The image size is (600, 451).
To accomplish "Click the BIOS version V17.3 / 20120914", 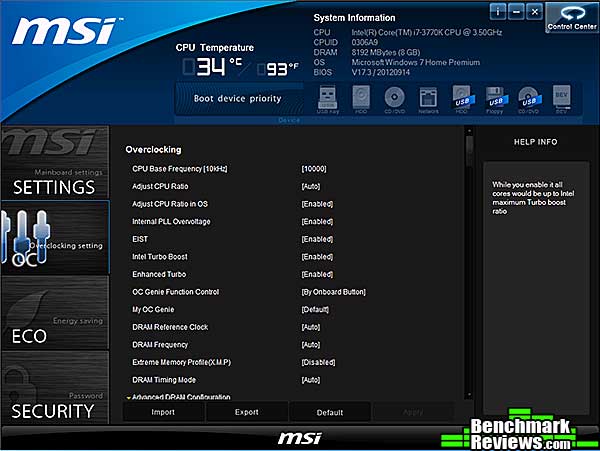I will click(x=381, y=72).
